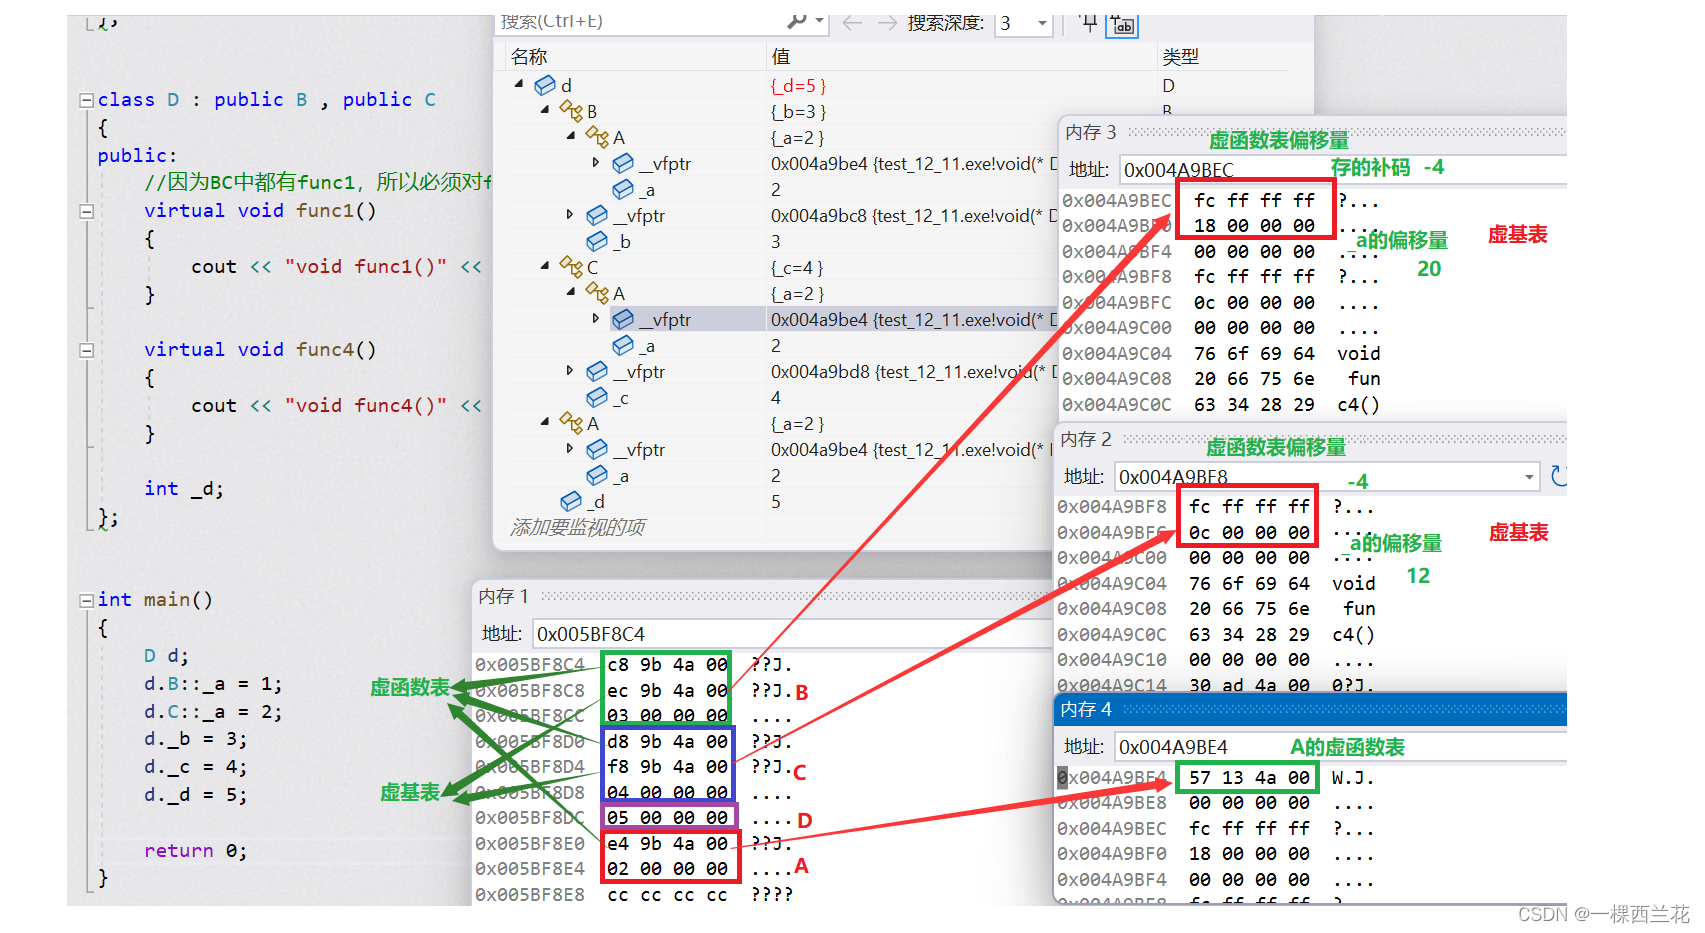Click the icon of the highlighted _vfptr row
Viewport: 1705px width, 933px height.
[623, 319]
